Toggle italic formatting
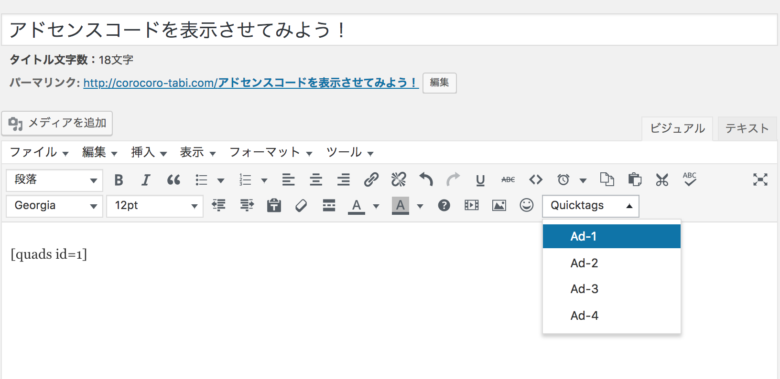The width and height of the screenshot is (780, 379). [145, 180]
